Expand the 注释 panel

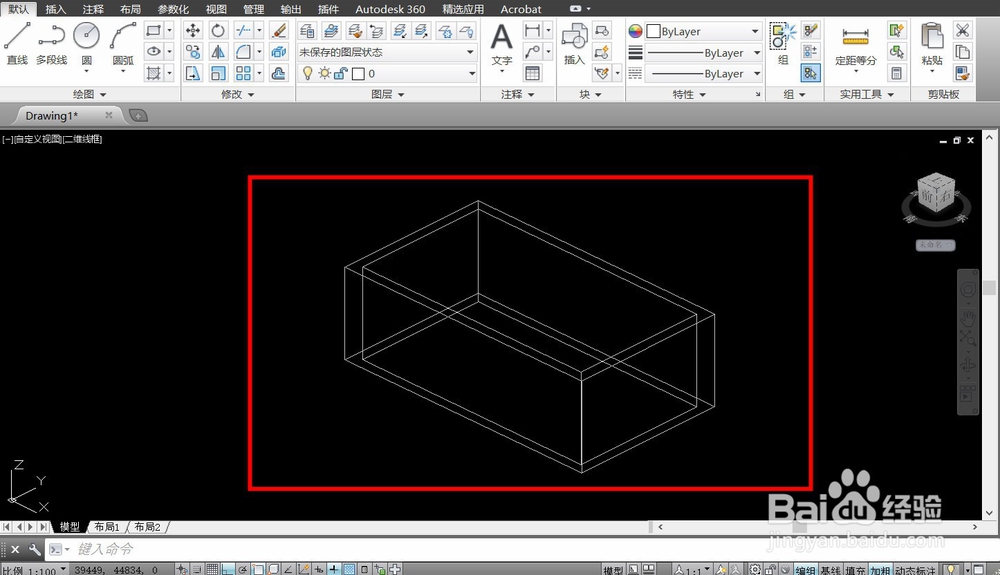point(517,94)
